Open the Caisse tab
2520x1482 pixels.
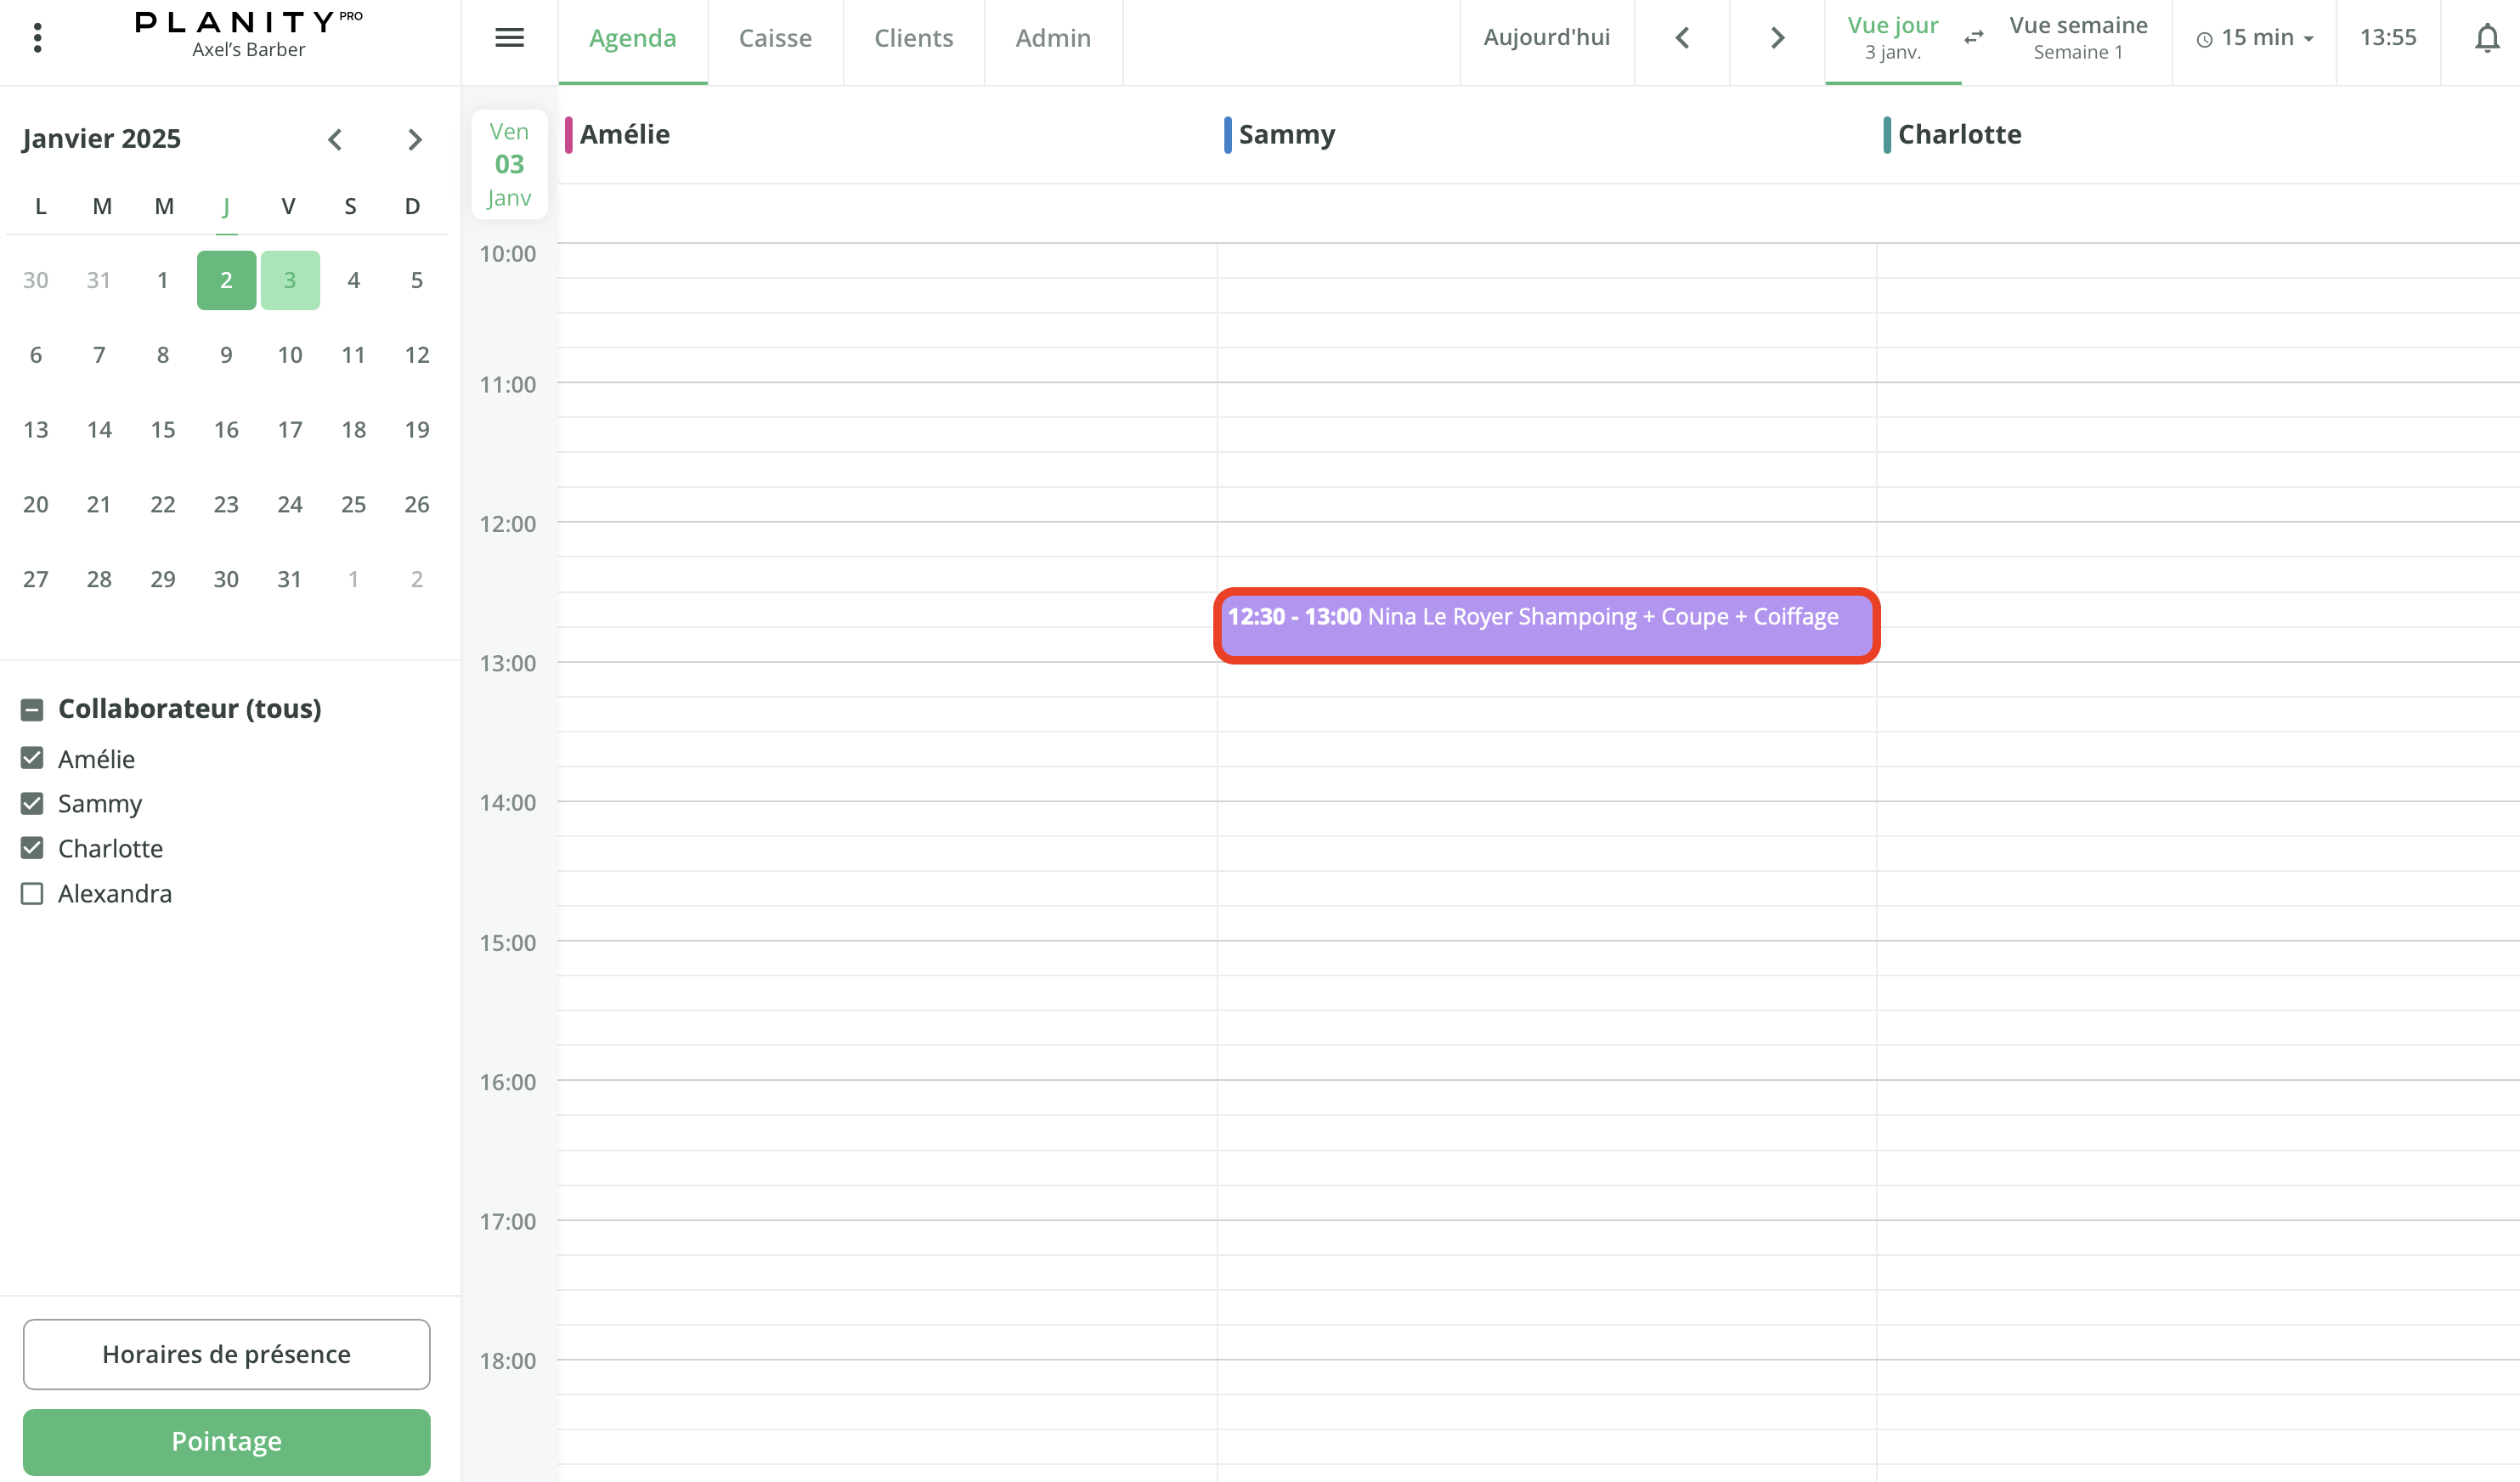(775, 38)
